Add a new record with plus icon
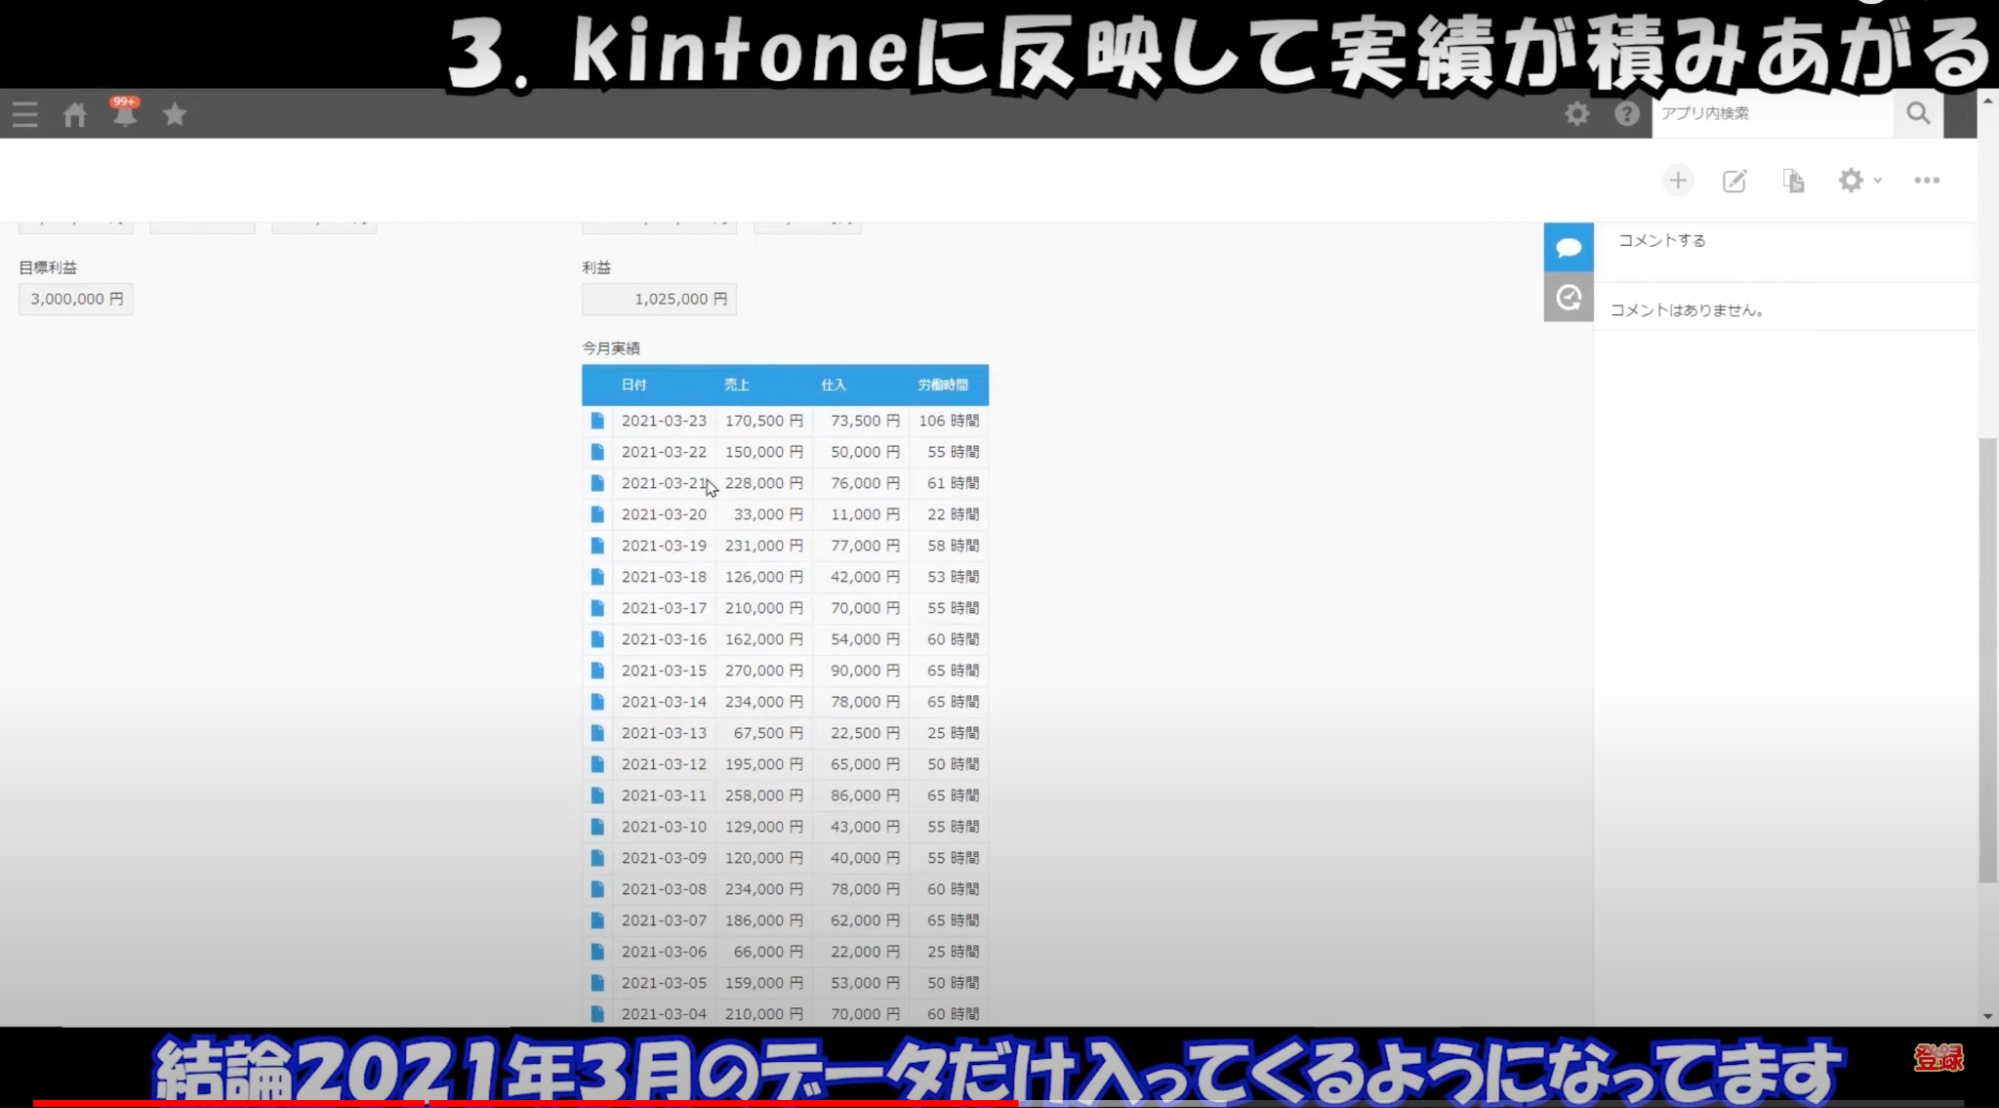Screen dimensions: 1999x1108 coord(1678,181)
